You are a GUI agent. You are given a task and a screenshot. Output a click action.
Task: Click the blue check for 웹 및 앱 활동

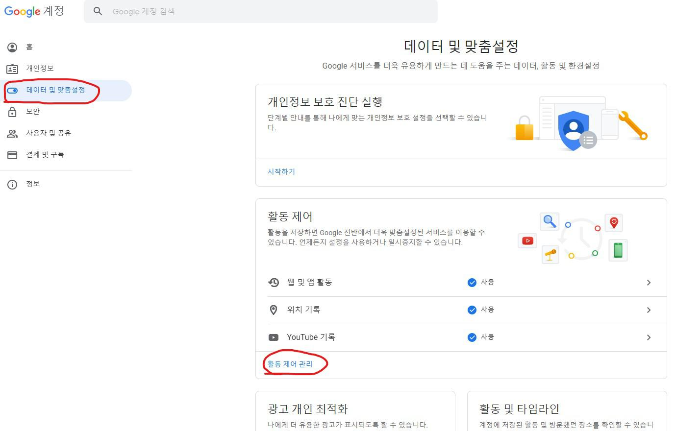[472, 282]
